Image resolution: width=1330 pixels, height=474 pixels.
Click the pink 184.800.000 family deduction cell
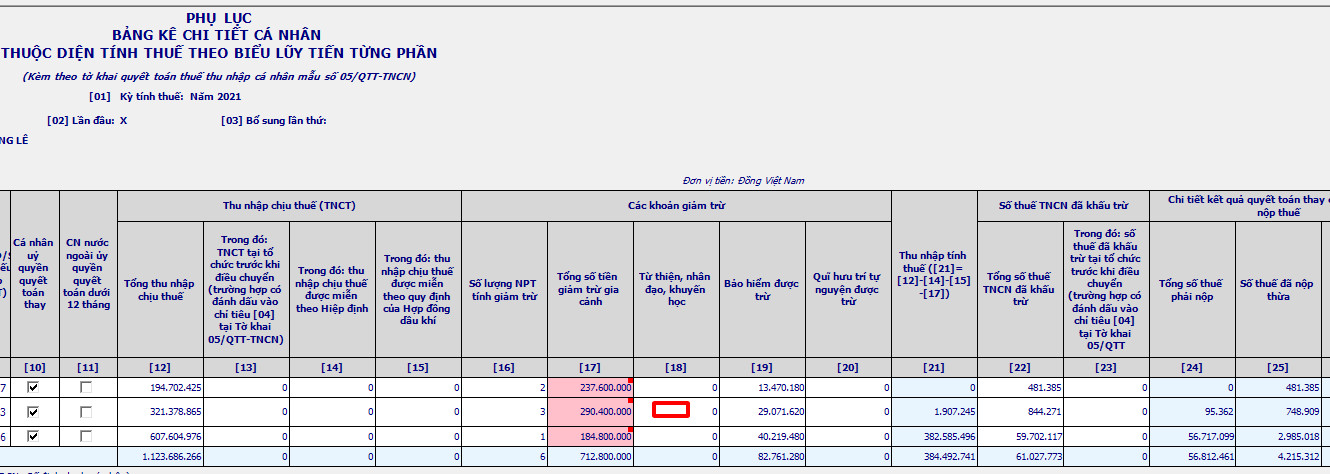(x=590, y=436)
